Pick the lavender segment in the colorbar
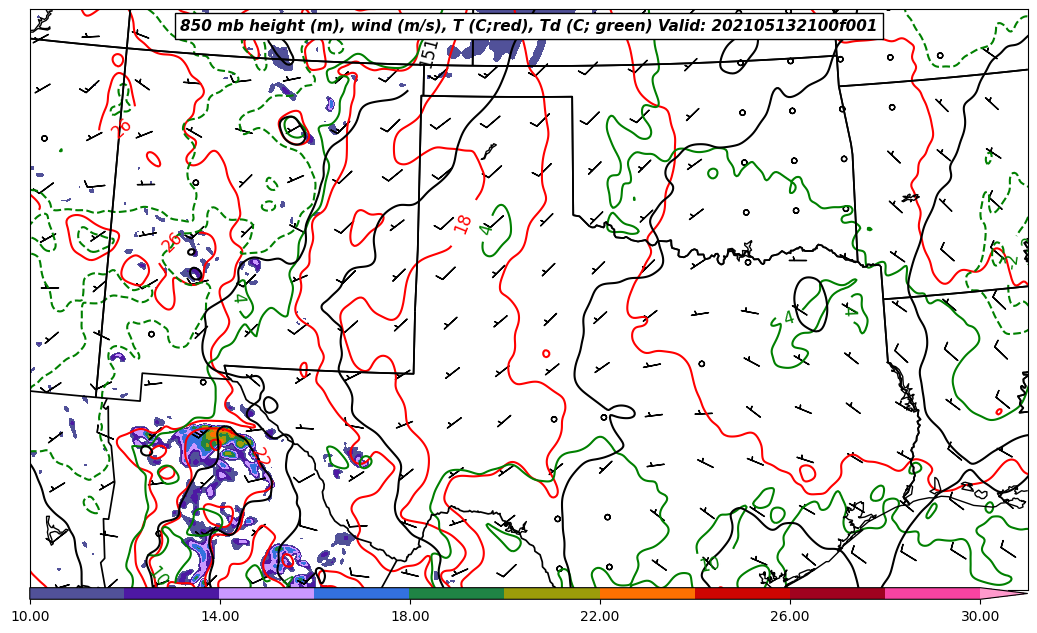Screen dimensions: 1037x633 267,593
